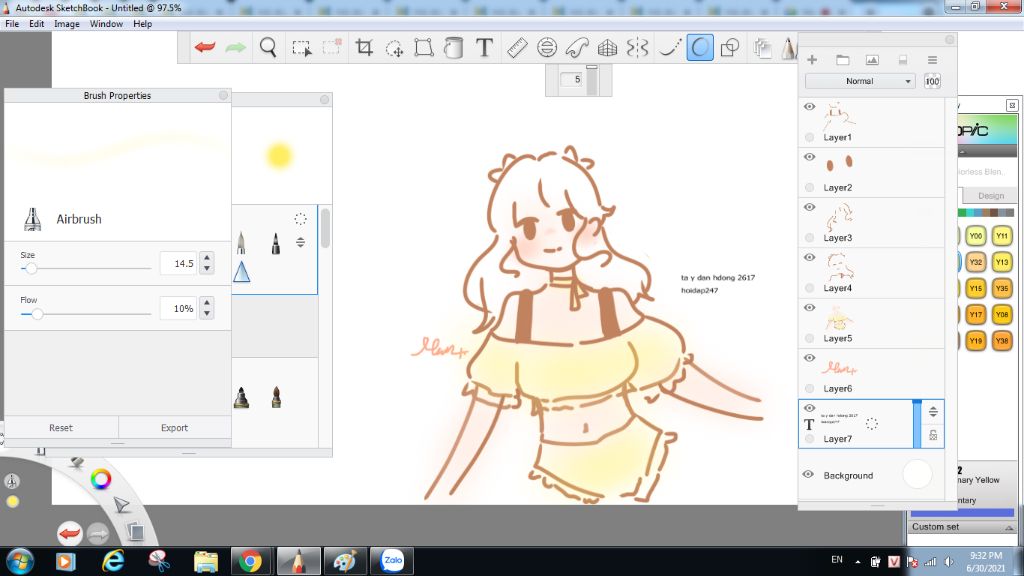This screenshot has width=1024, height=576.
Task: Hide Layer7 with its eye icon
Action: [809, 408]
